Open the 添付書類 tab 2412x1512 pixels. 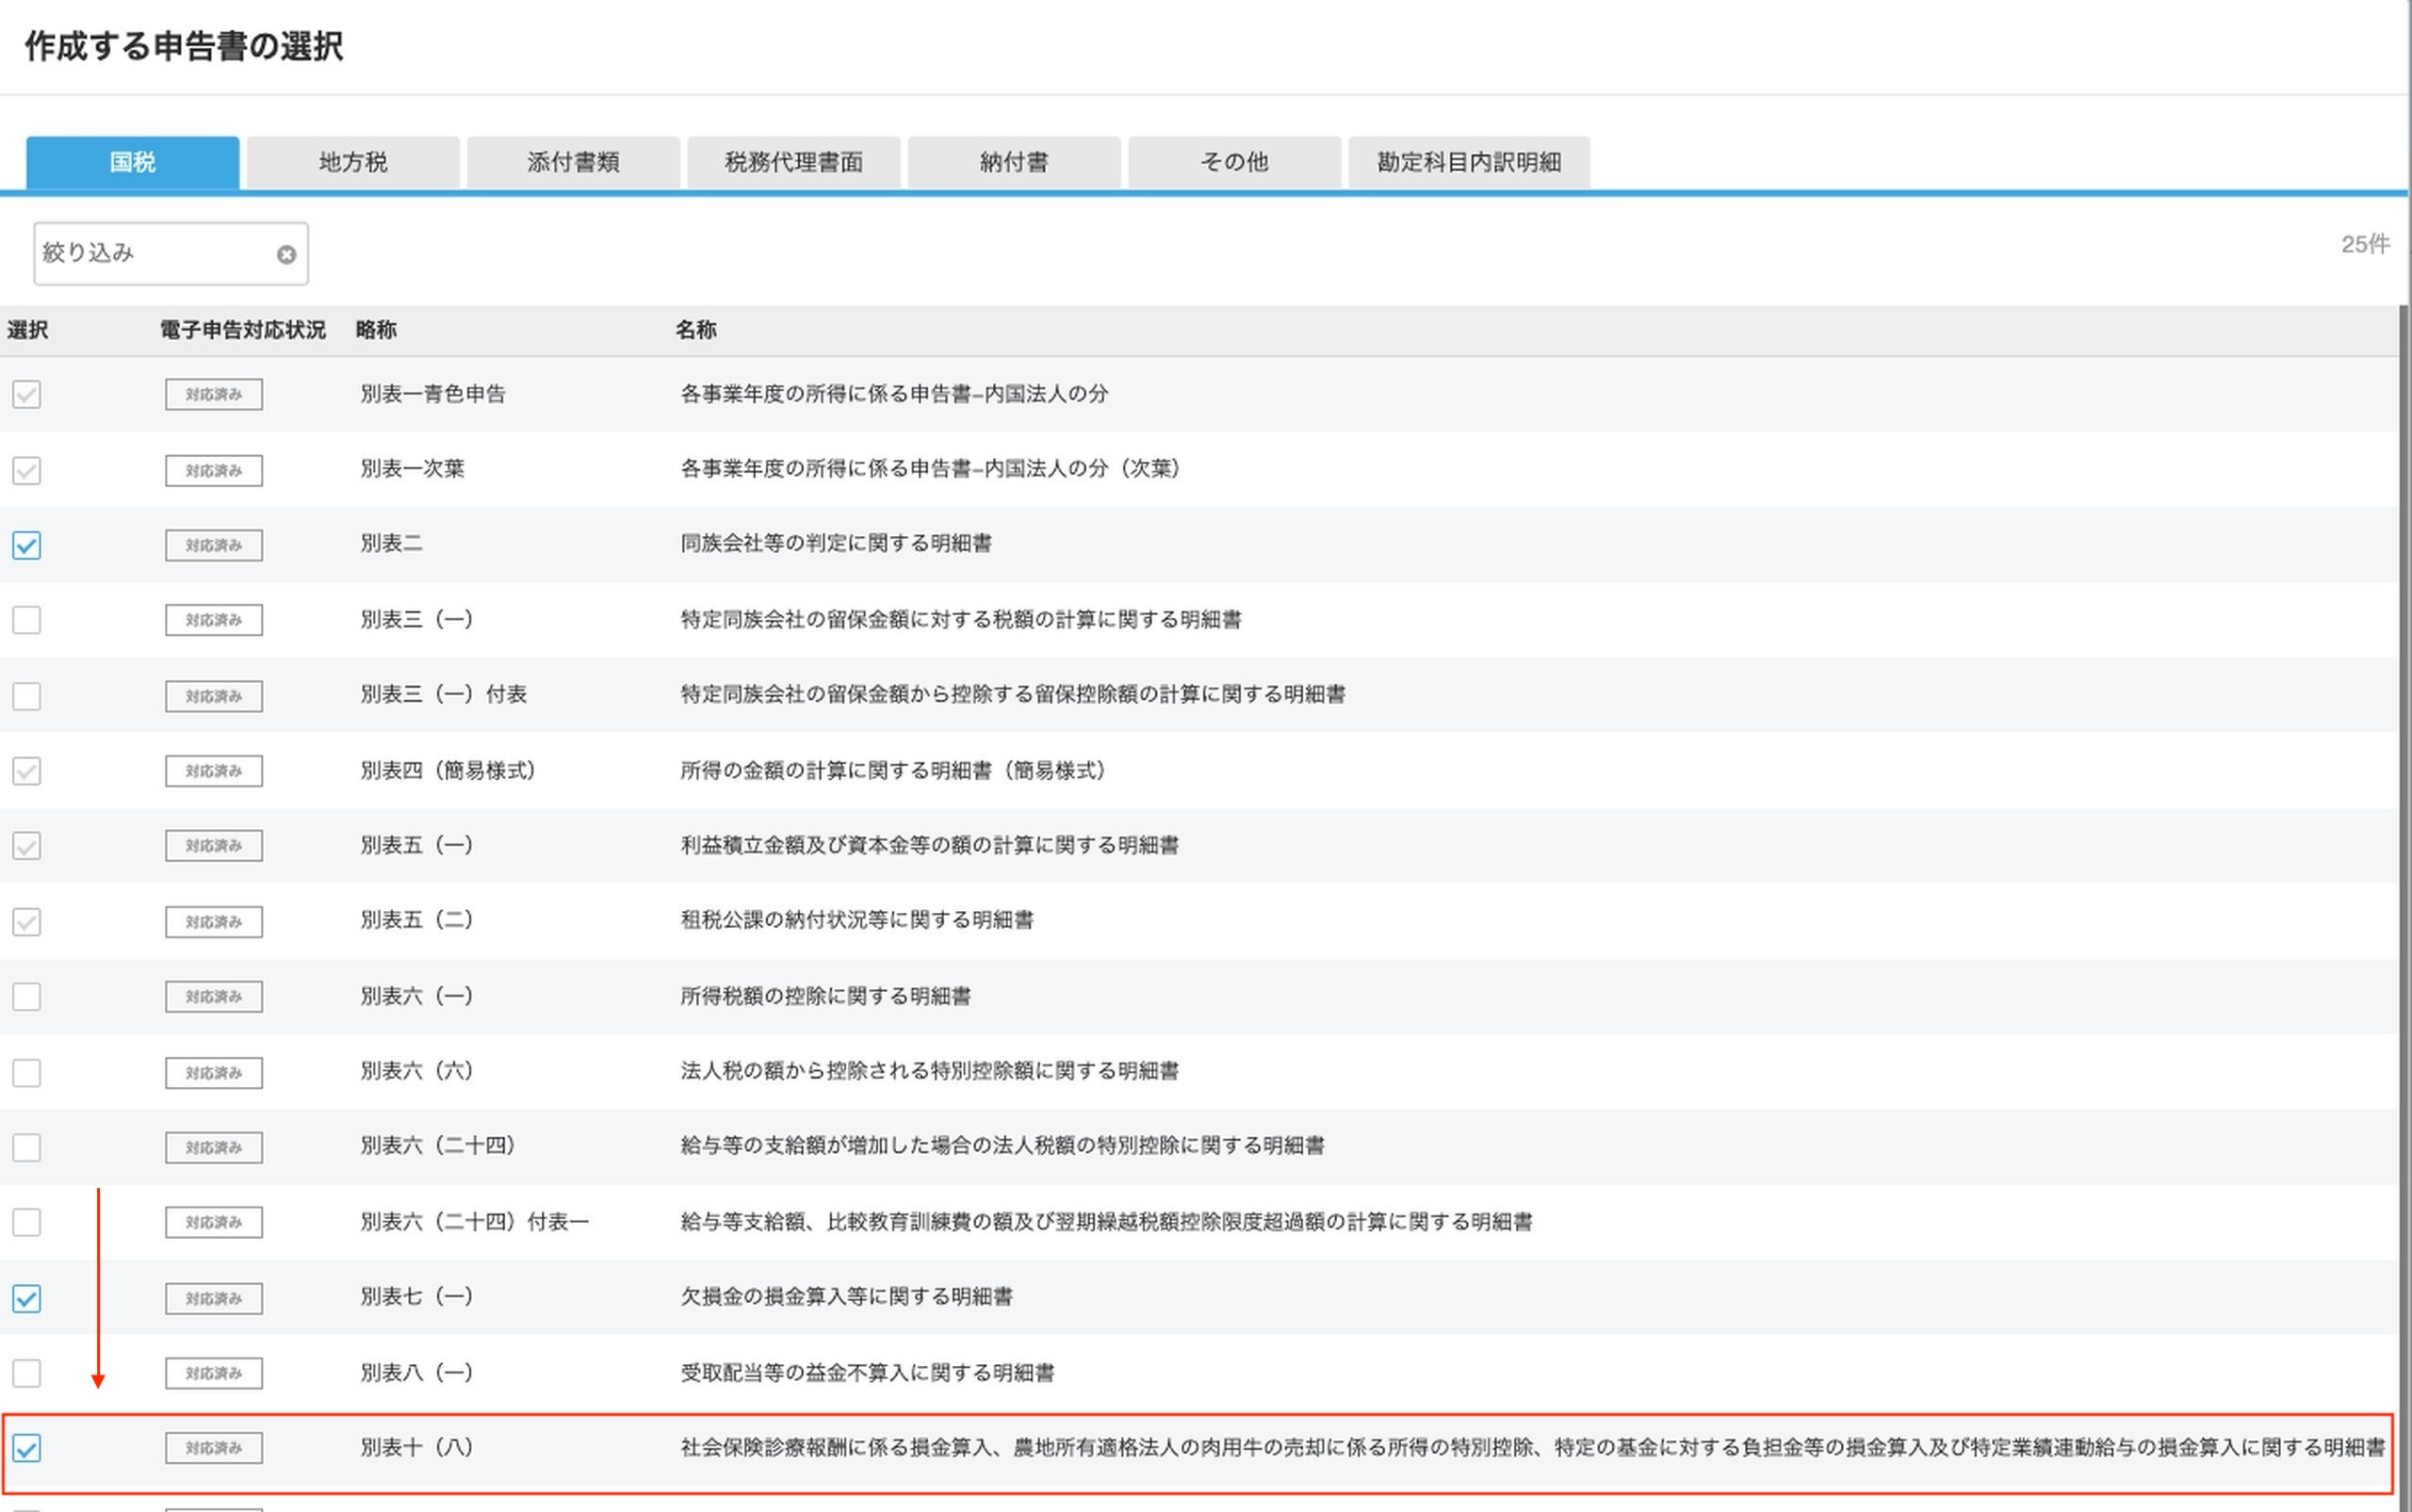[x=573, y=162]
